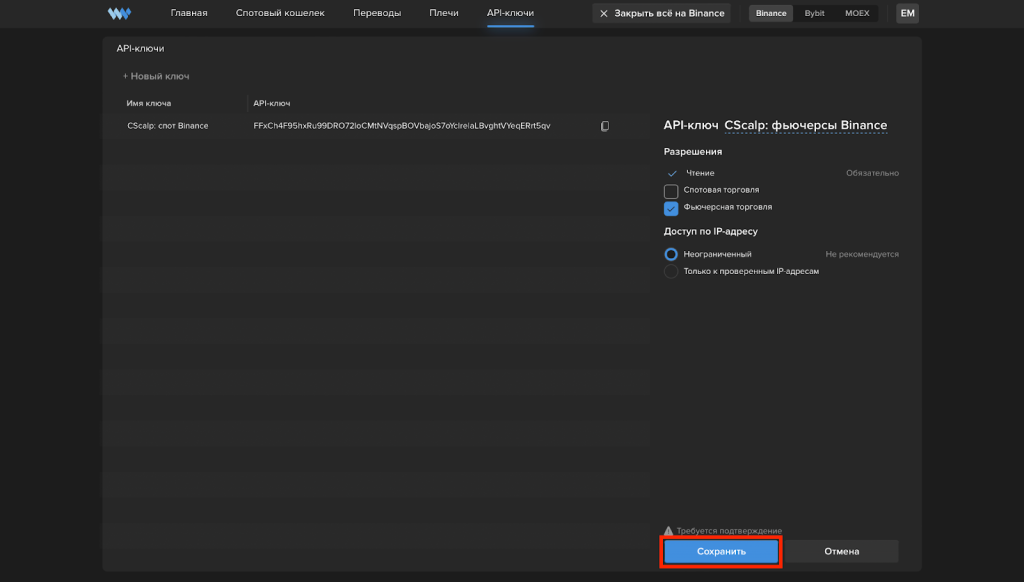Switch exchange to MOEX
Image resolution: width=1024 pixels, height=582 pixels.
click(857, 13)
